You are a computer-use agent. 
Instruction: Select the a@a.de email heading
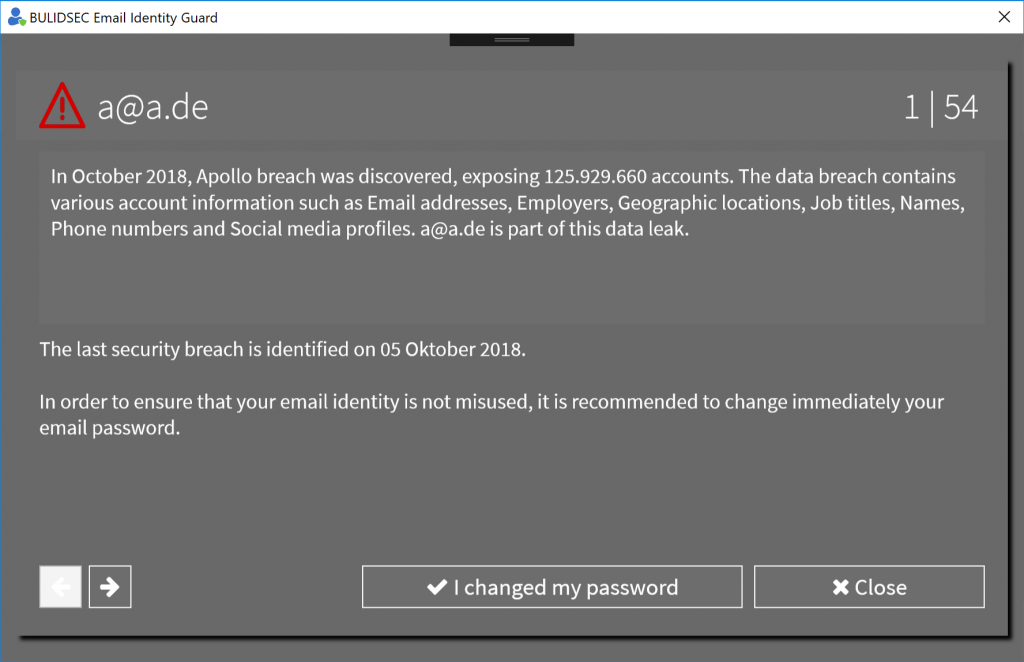point(153,107)
